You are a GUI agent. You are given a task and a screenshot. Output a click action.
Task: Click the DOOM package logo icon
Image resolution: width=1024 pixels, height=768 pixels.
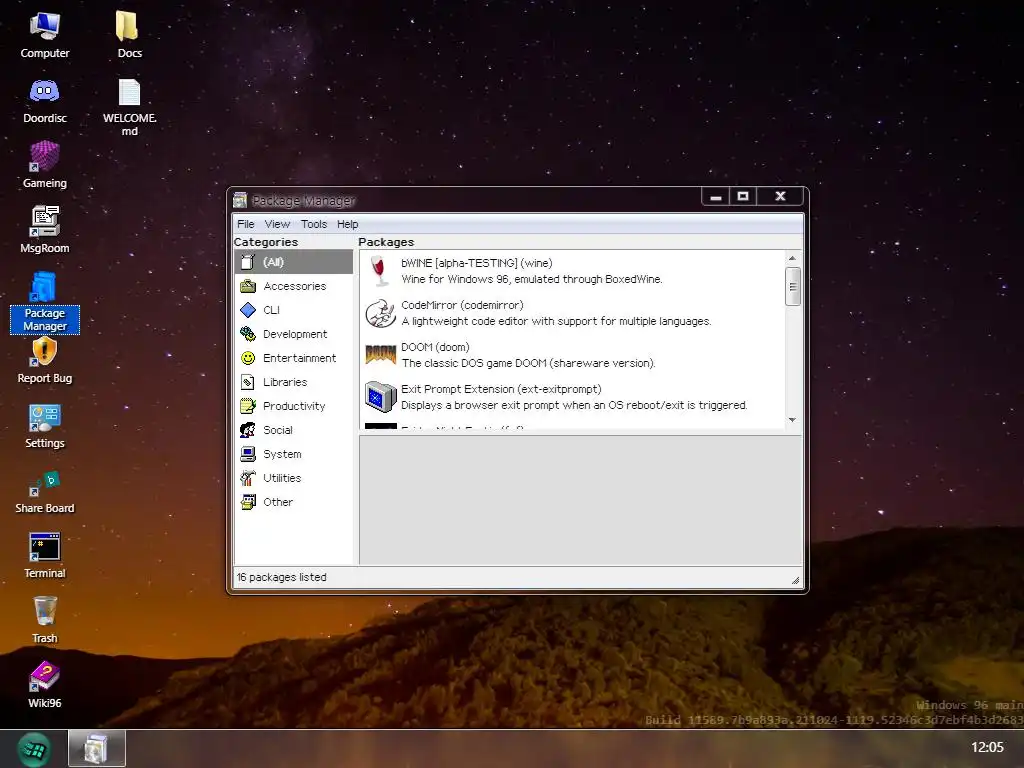pos(381,355)
